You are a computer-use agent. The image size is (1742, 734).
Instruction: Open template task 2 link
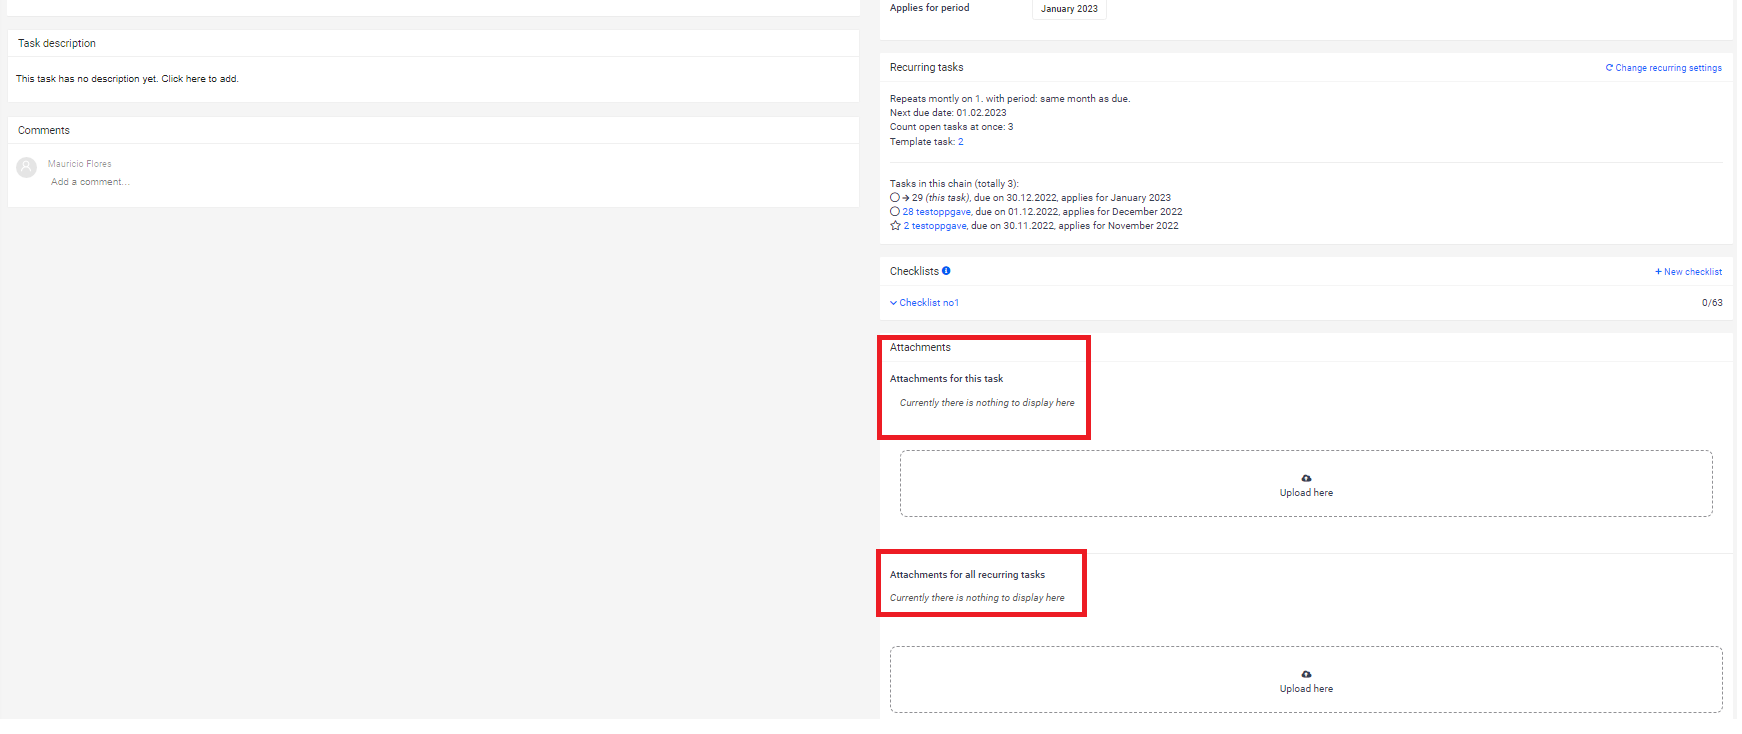pyautogui.click(x=961, y=142)
